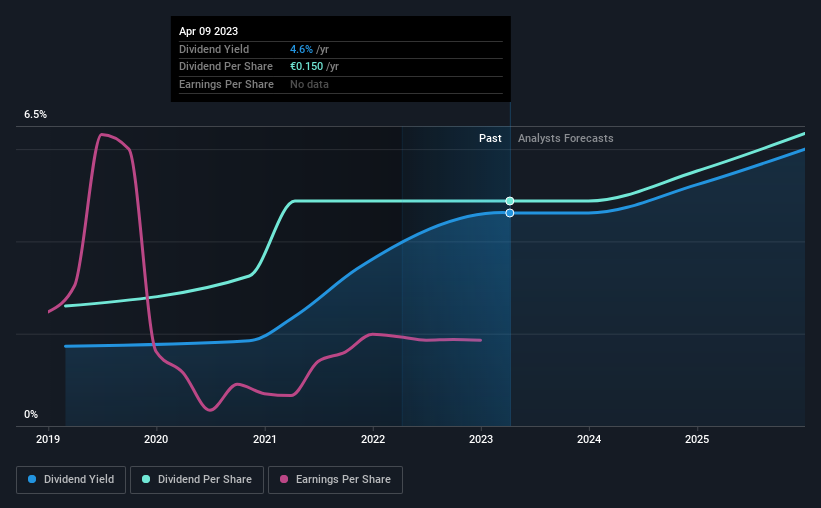Click the tooltip Dividend Per Share row label
Viewport: 821px width, 508px height.
226,67
